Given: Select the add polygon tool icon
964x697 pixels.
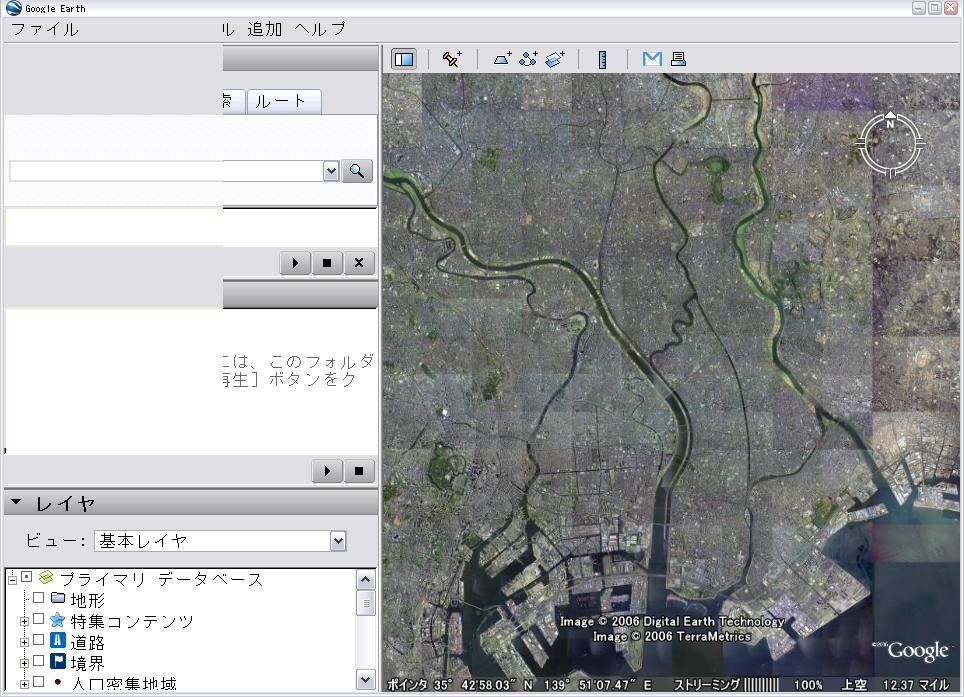Looking at the screenshot, I should pos(502,59).
